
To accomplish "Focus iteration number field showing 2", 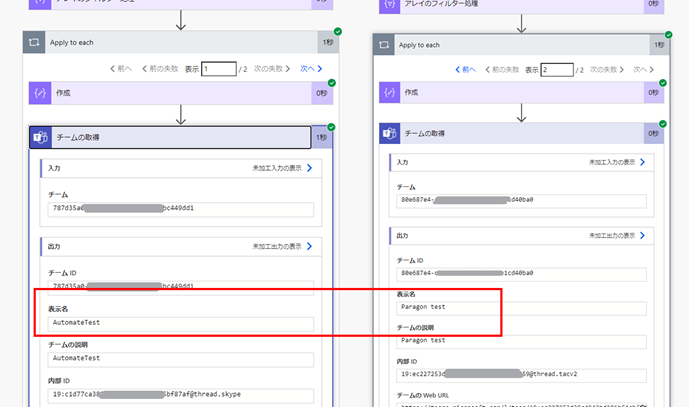I will [557, 69].
